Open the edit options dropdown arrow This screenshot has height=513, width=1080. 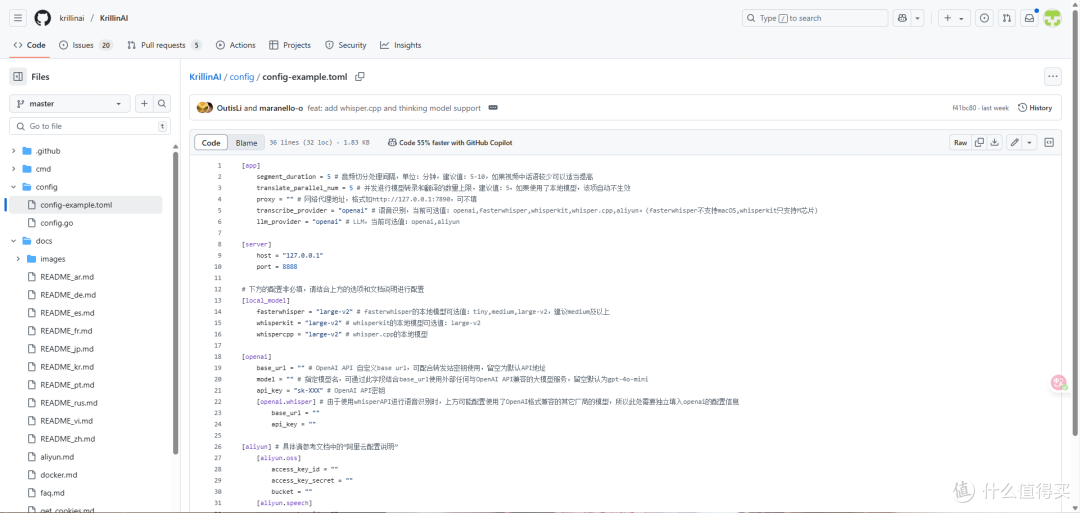pos(1029,143)
